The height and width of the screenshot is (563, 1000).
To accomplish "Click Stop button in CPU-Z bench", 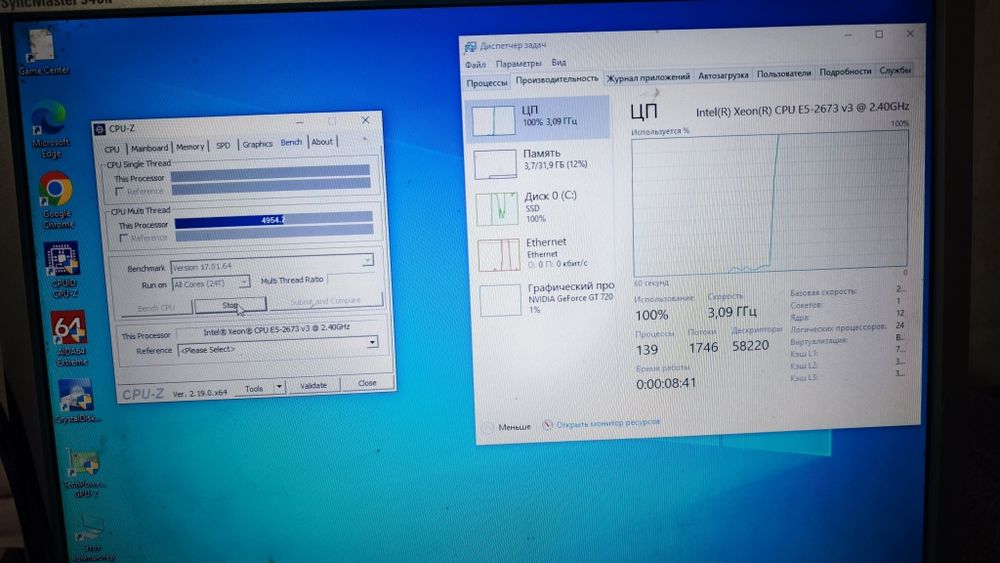I will click(x=230, y=305).
